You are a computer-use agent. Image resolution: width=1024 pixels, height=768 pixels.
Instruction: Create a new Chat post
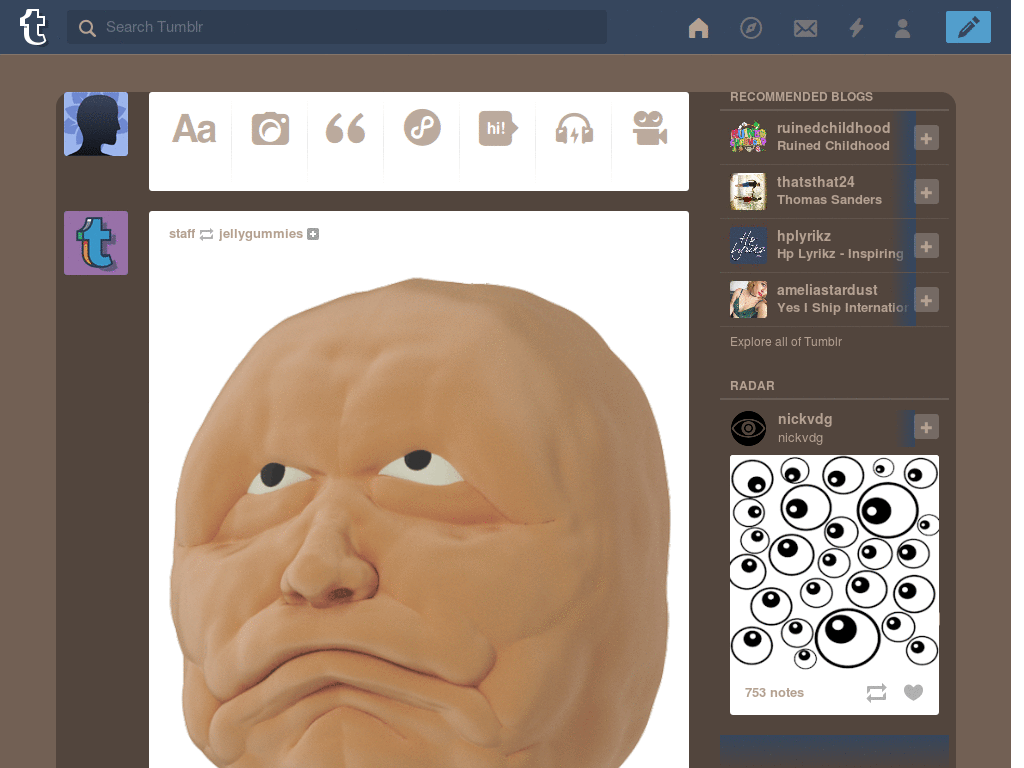click(498, 129)
